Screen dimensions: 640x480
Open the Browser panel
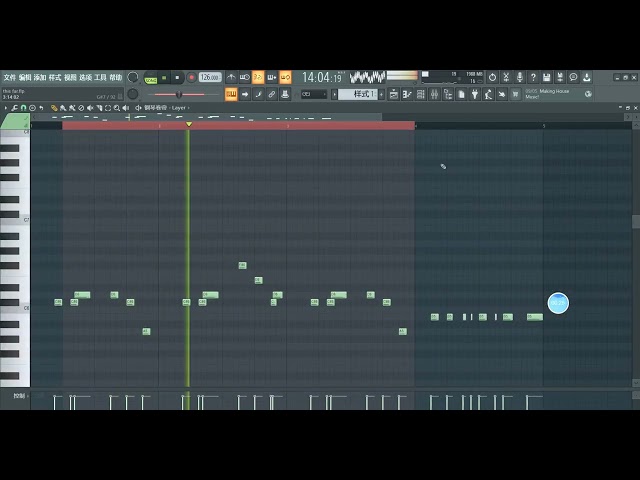448,94
